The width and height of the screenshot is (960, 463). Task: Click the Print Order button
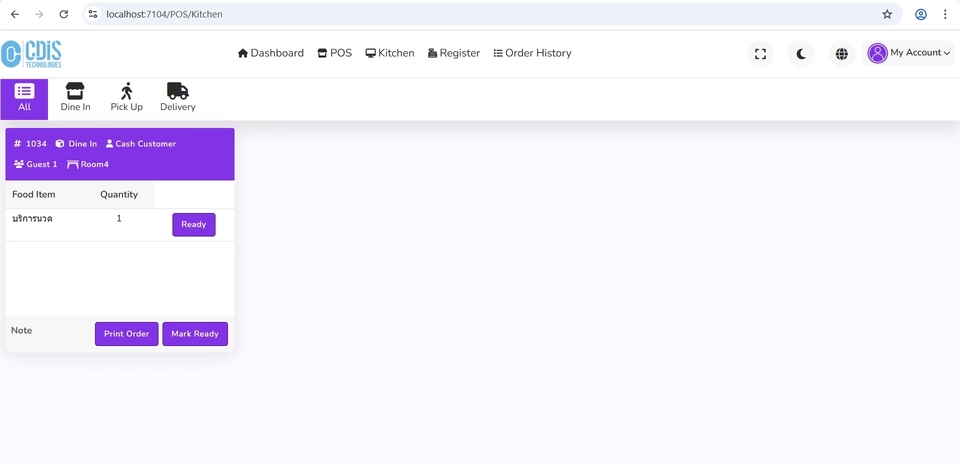[126, 334]
